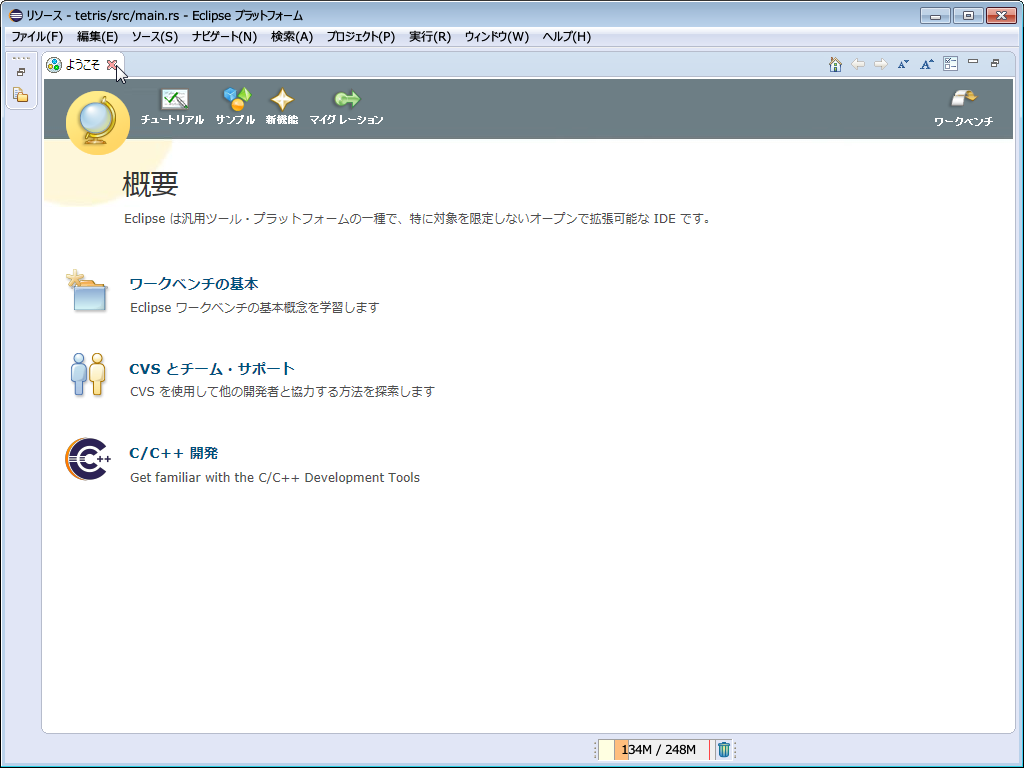The image size is (1024, 768).
Task: Minimize the Eclipse window
Action: pos(935,15)
